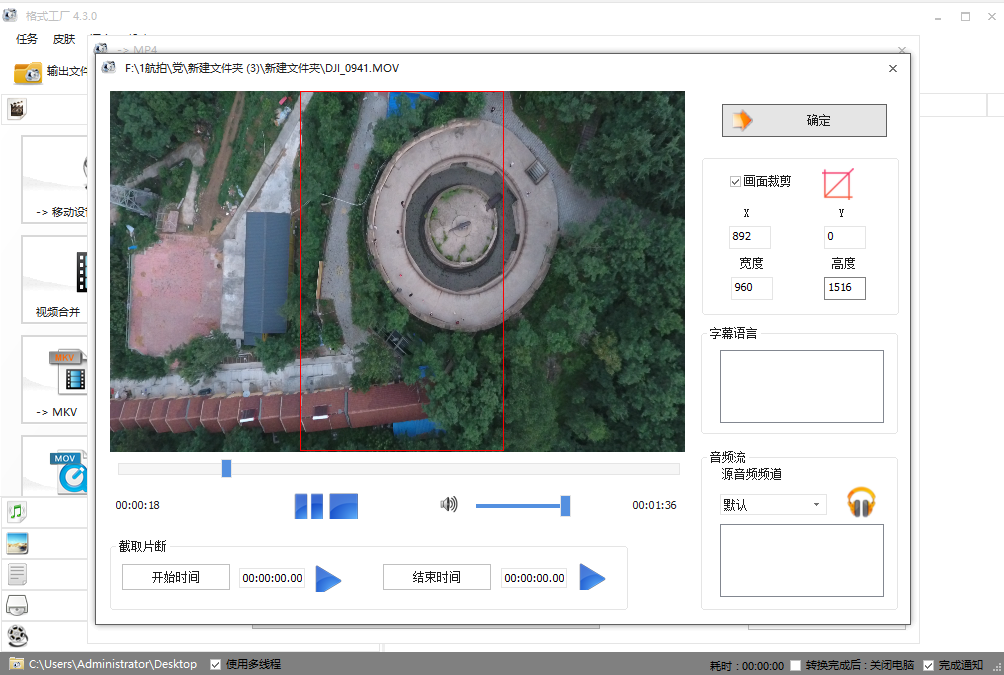This screenshot has width=1004, height=675.
Task: Open the output folder icon in toolbar
Action: pyautogui.click(x=27, y=72)
